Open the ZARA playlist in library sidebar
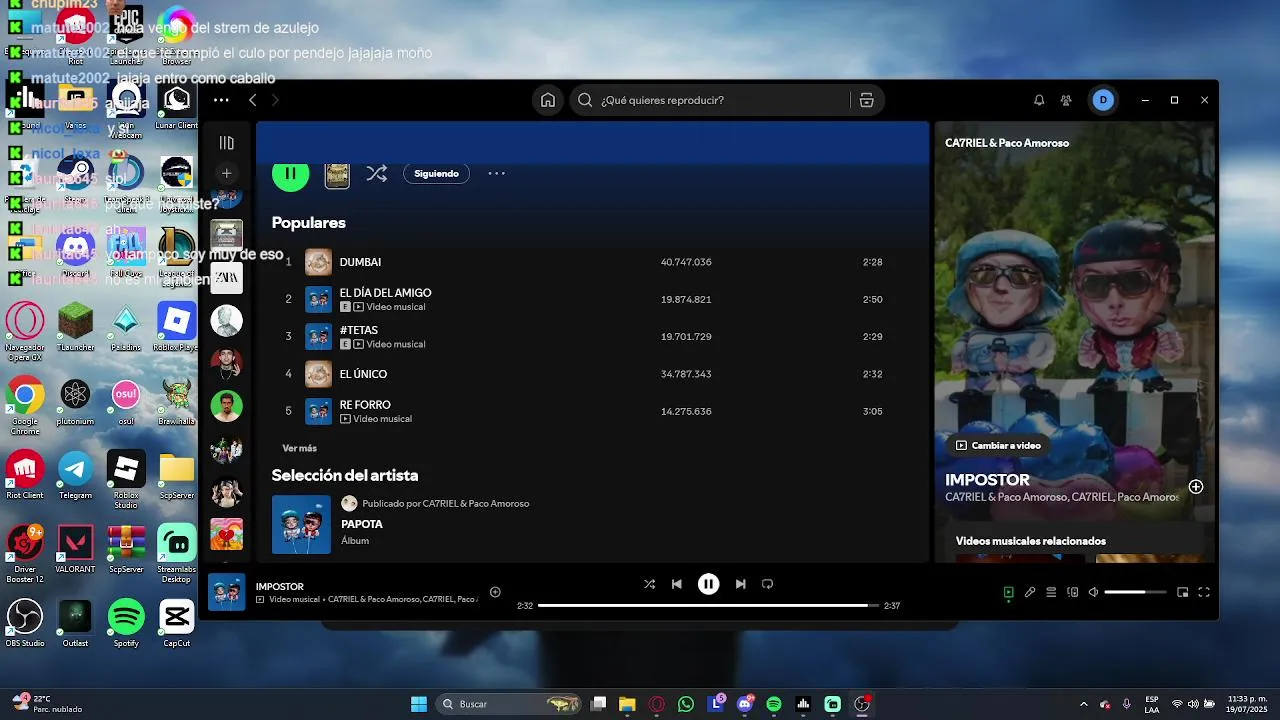The height and width of the screenshot is (720, 1280). coord(227,277)
